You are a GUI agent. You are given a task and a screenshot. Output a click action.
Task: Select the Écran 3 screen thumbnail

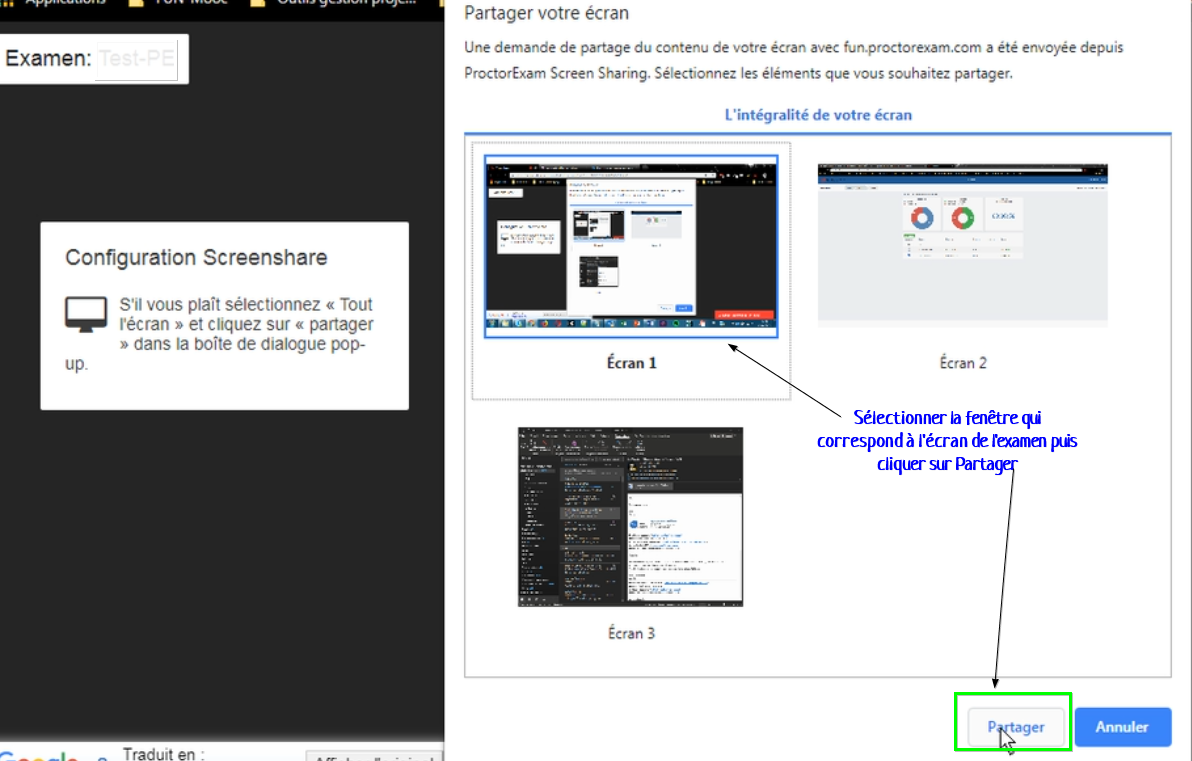(x=630, y=516)
